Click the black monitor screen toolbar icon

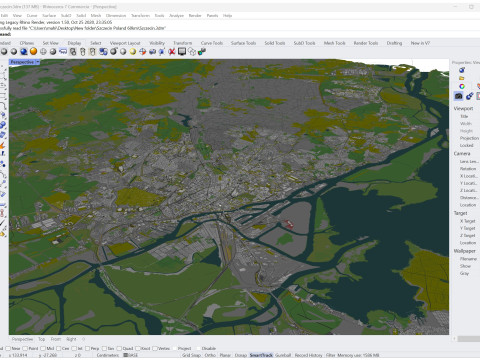click(182, 51)
